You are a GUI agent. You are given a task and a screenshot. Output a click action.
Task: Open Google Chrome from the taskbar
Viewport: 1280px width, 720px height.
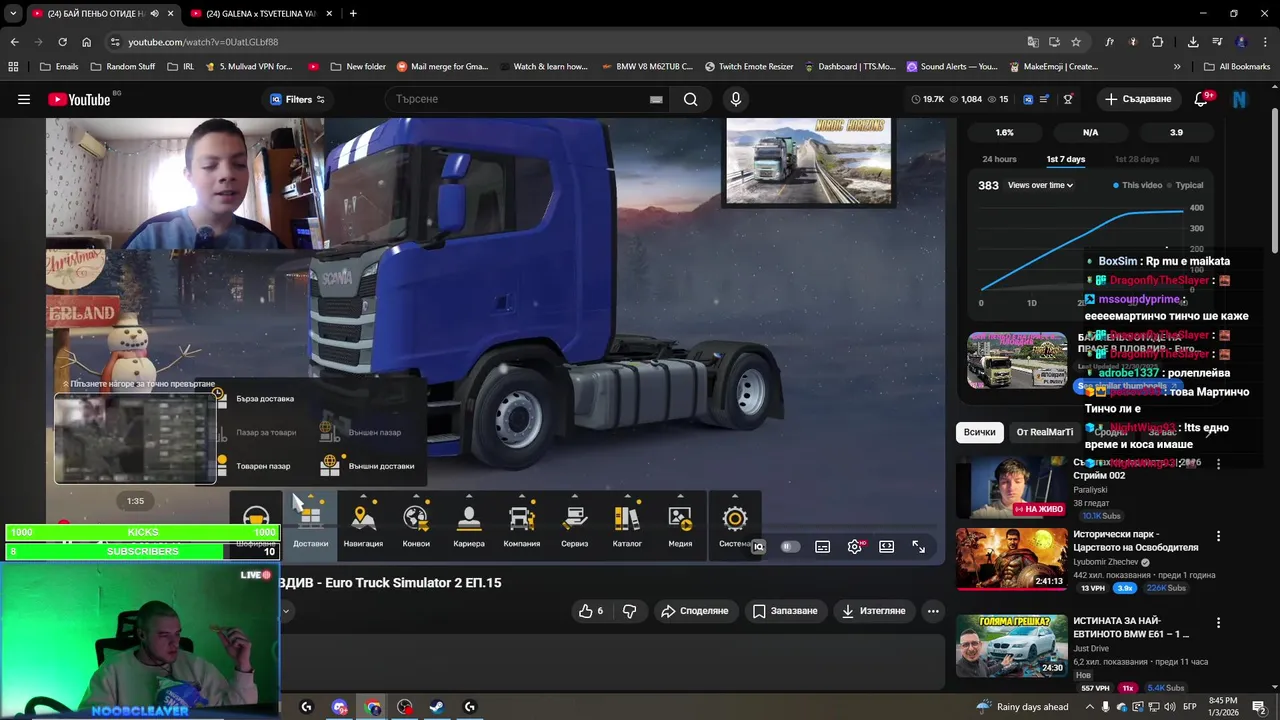(x=373, y=707)
